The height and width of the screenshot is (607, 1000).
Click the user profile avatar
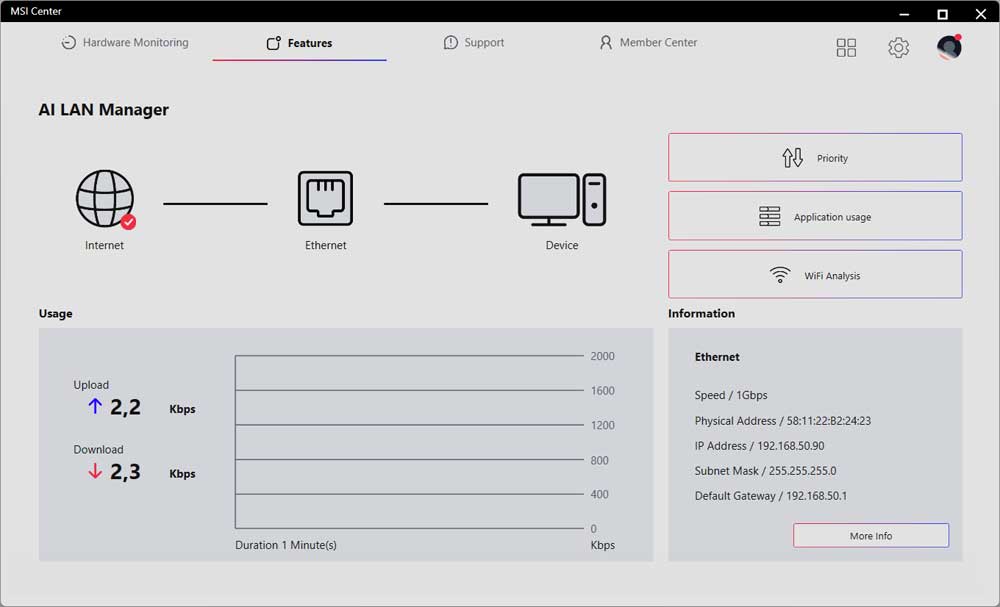click(948, 47)
